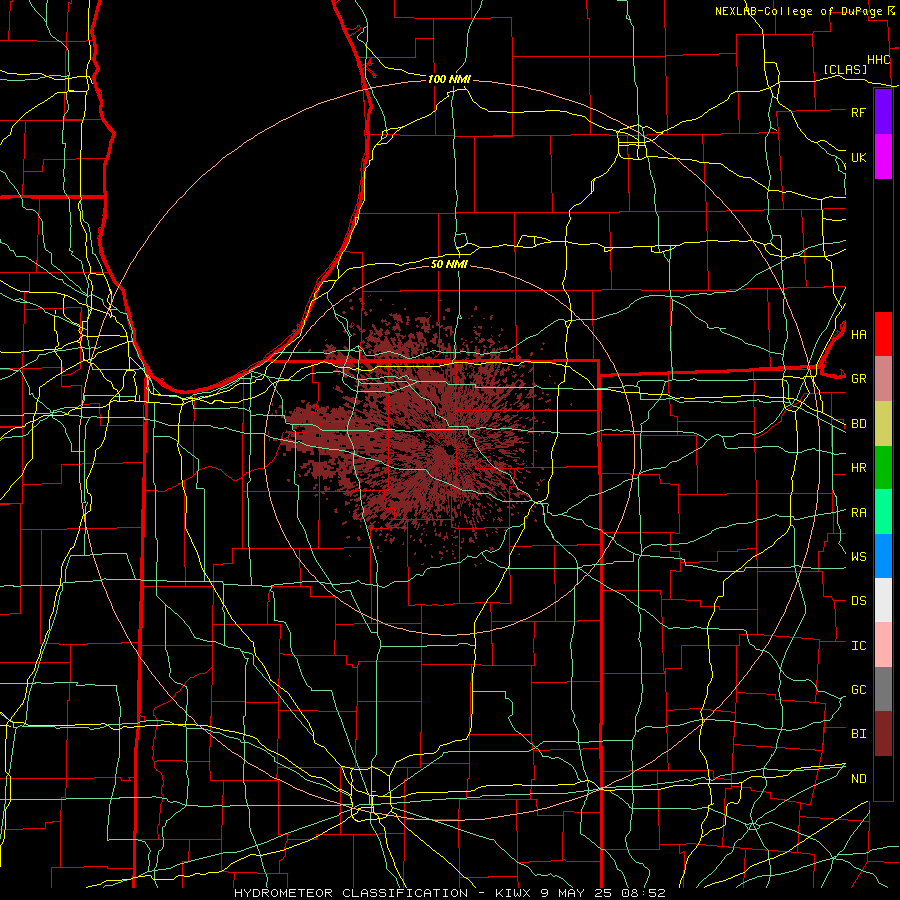Click the '50 NMI' range ring label
This screenshot has width=900, height=900.
449,264
